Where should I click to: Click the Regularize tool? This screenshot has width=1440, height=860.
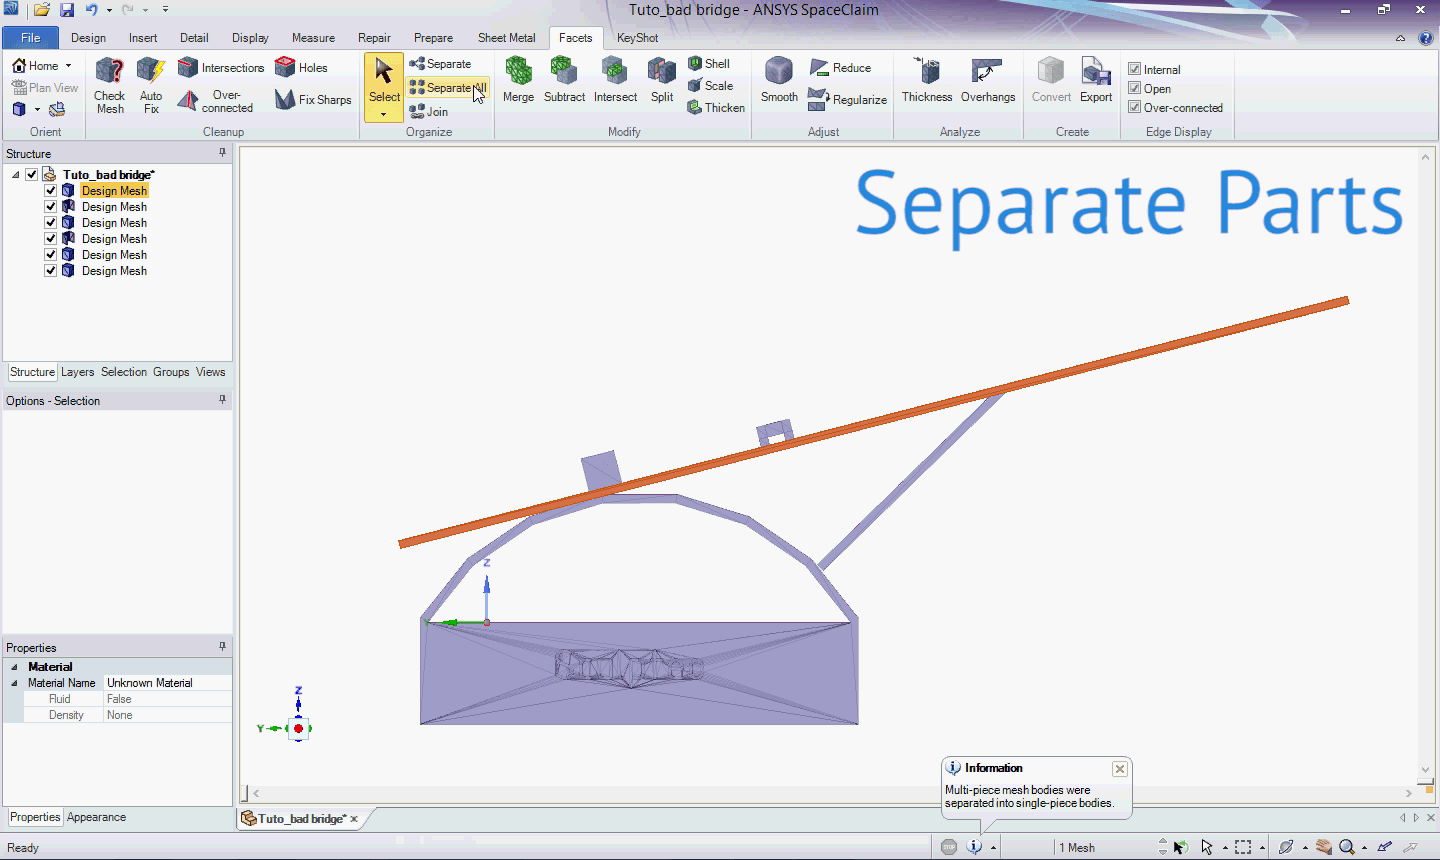pos(847,99)
